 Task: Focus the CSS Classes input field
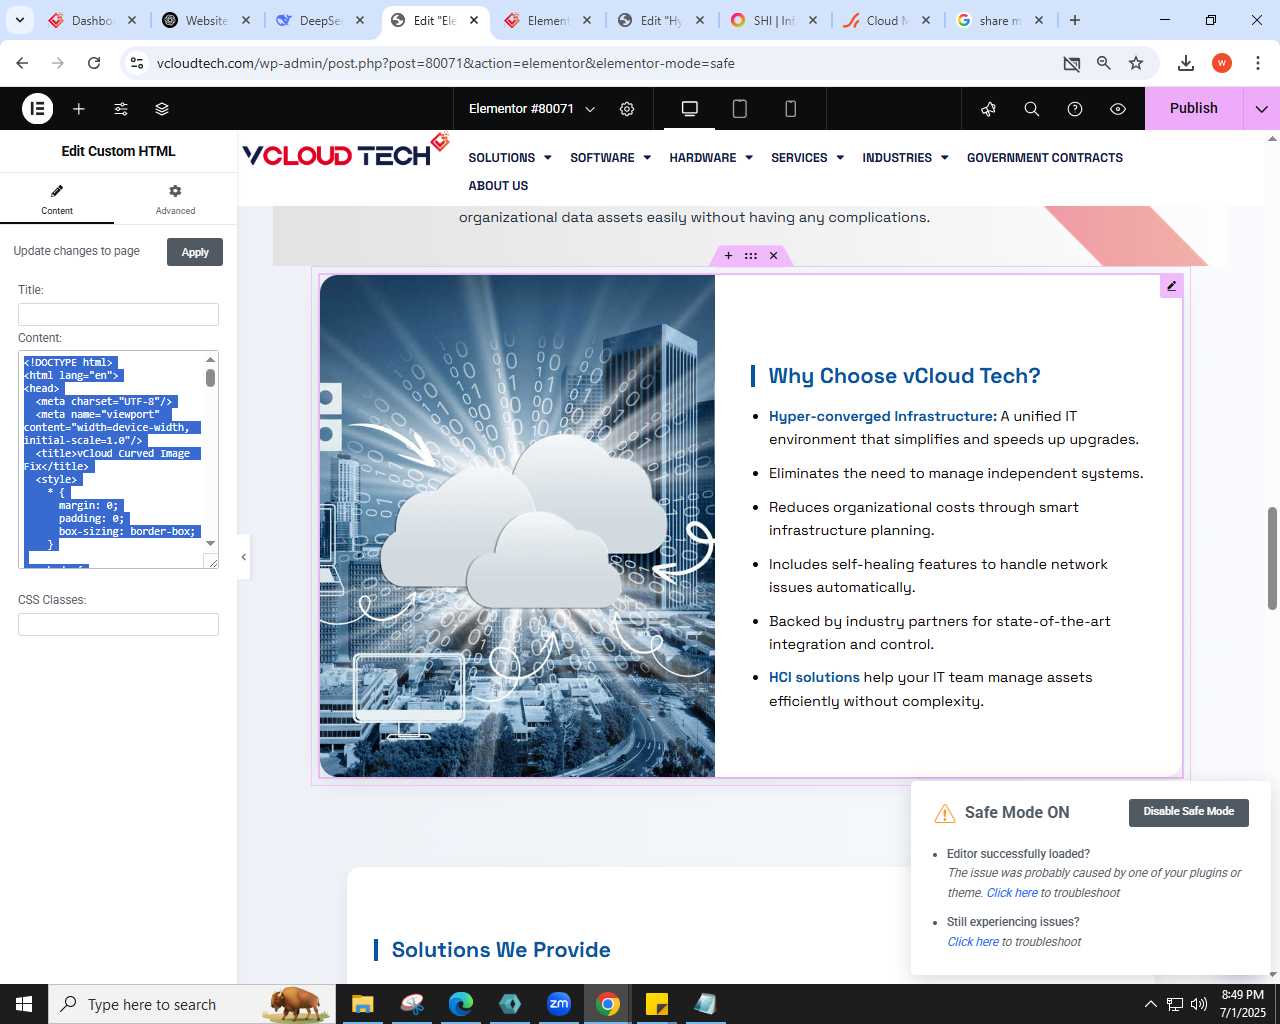[118, 625]
